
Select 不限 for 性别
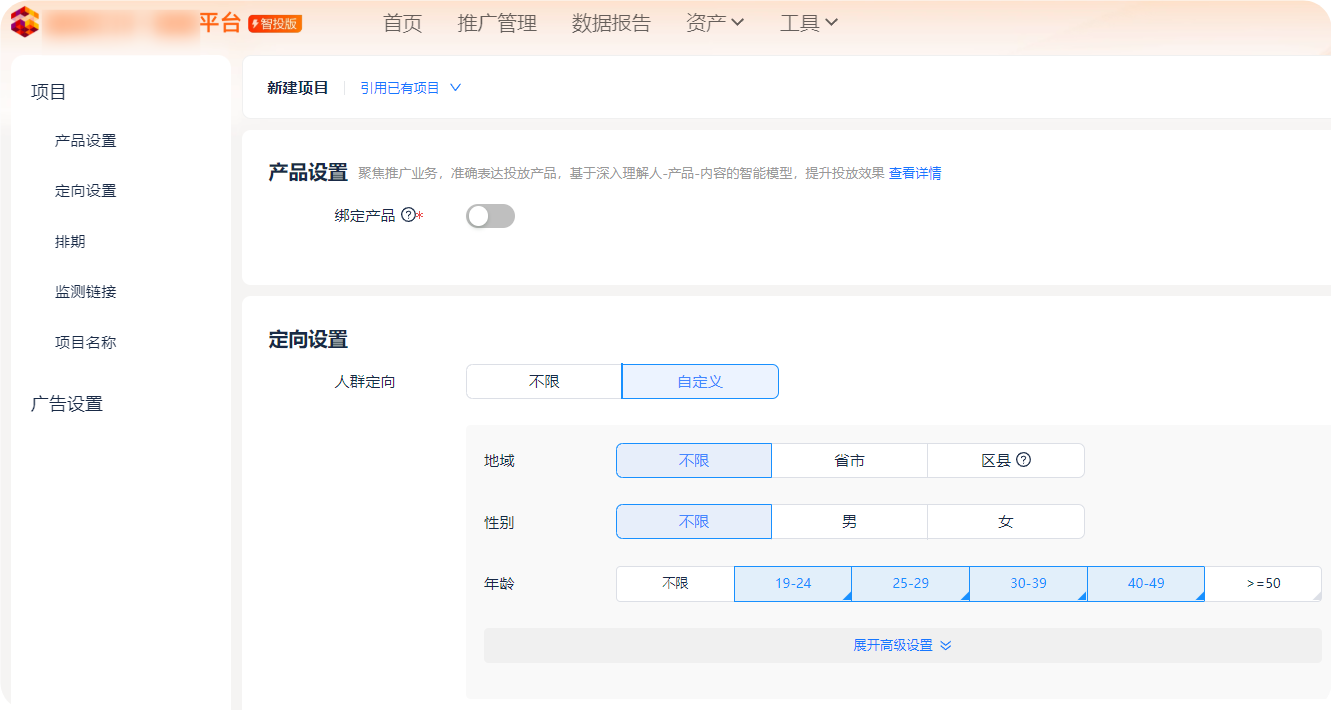coord(694,522)
